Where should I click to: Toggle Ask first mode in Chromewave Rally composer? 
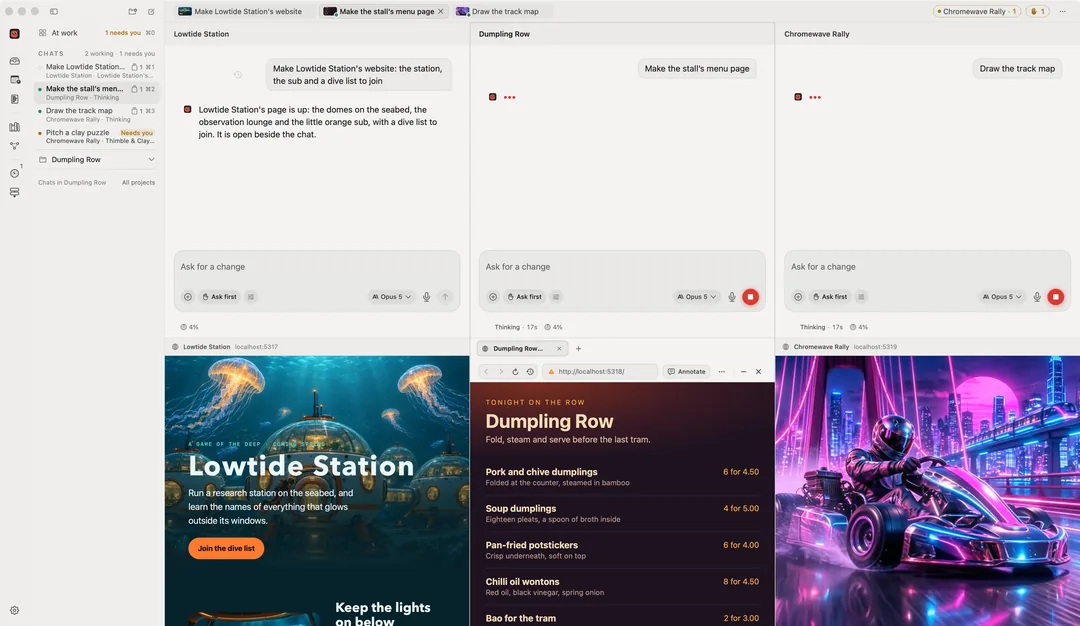pyautogui.click(x=830, y=297)
